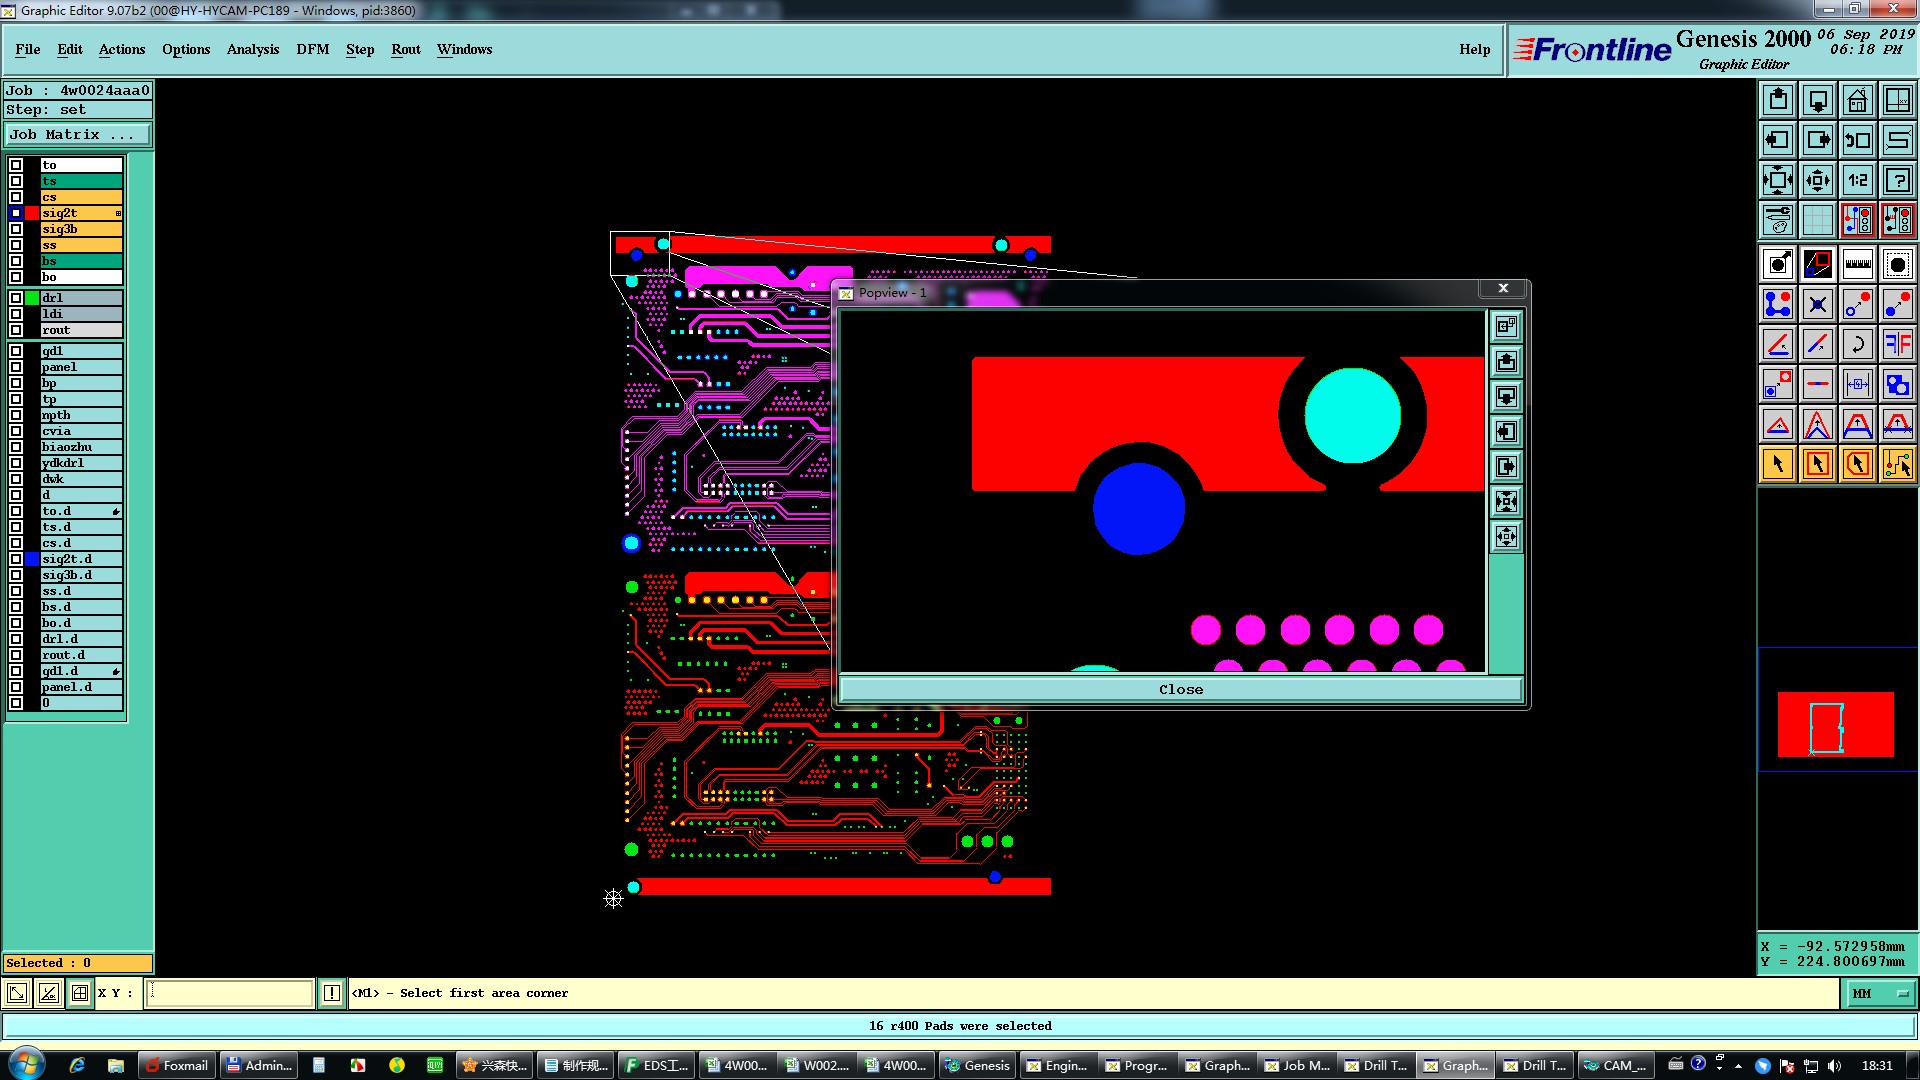Screen dimensions: 1920x1080
Task: Toggle visibility checkbox for drl layer
Action: [x=16, y=298]
